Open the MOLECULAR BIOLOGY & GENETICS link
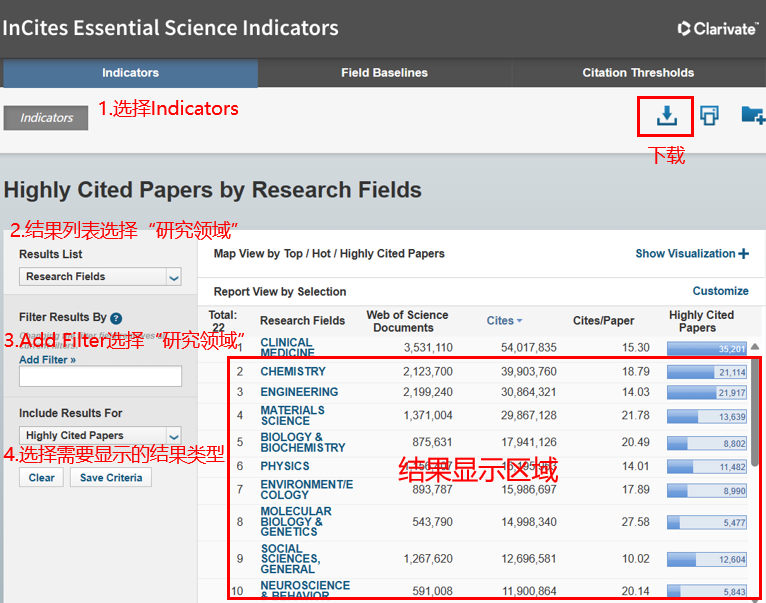The width and height of the screenshot is (766, 603). pos(296,521)
